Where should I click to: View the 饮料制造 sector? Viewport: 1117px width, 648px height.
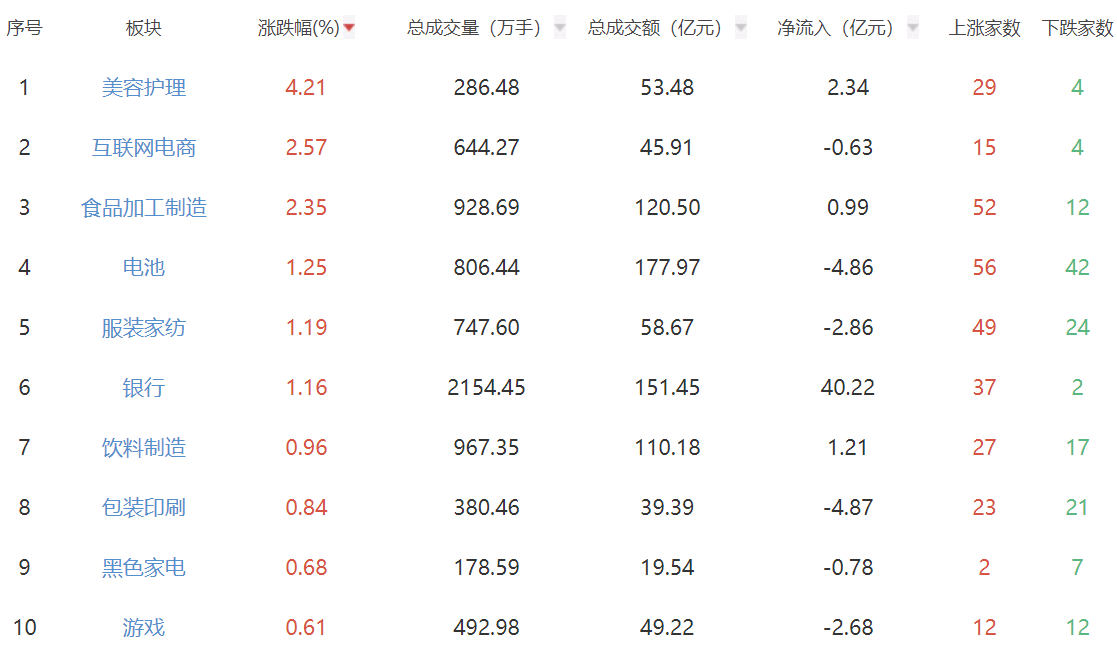(144, 448)
